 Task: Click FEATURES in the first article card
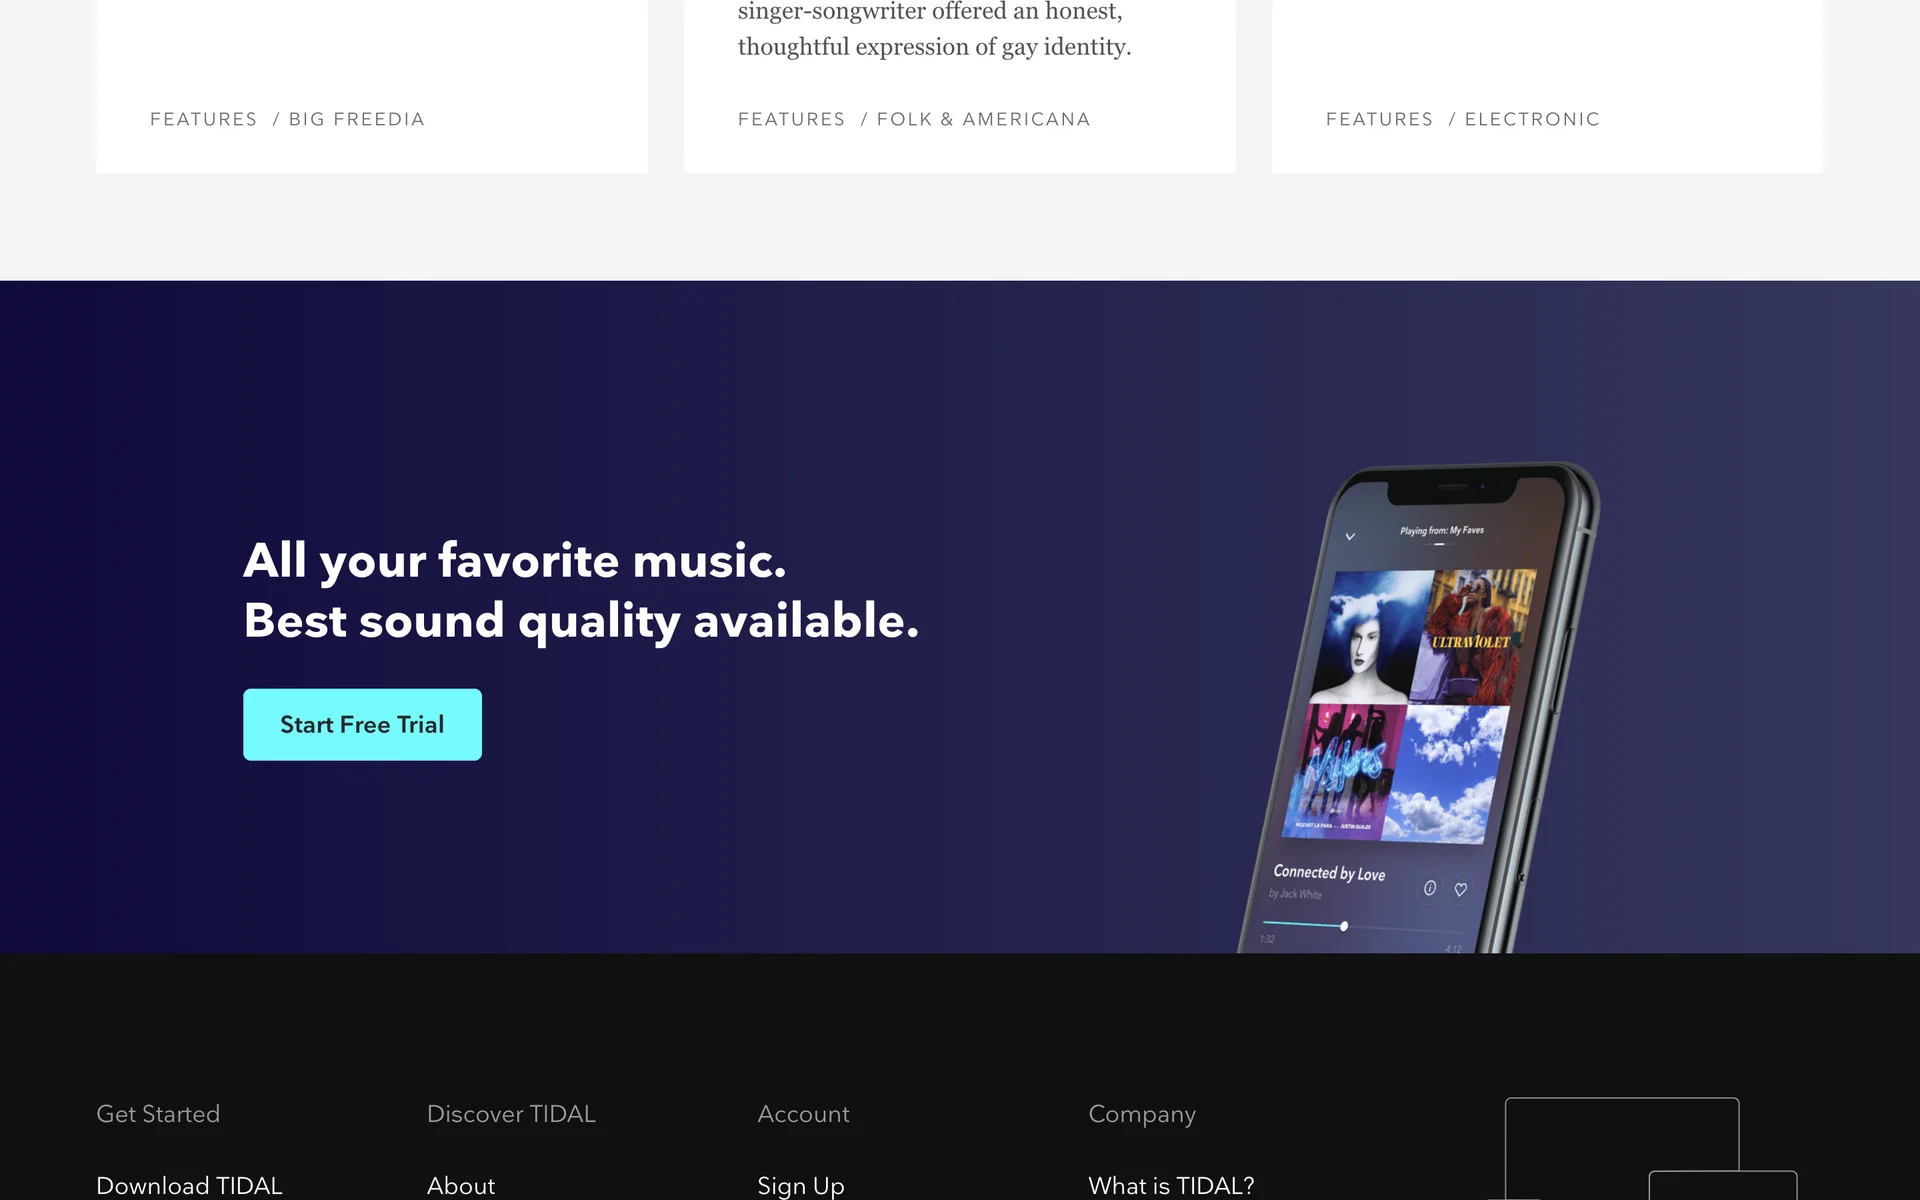point(204,119)
